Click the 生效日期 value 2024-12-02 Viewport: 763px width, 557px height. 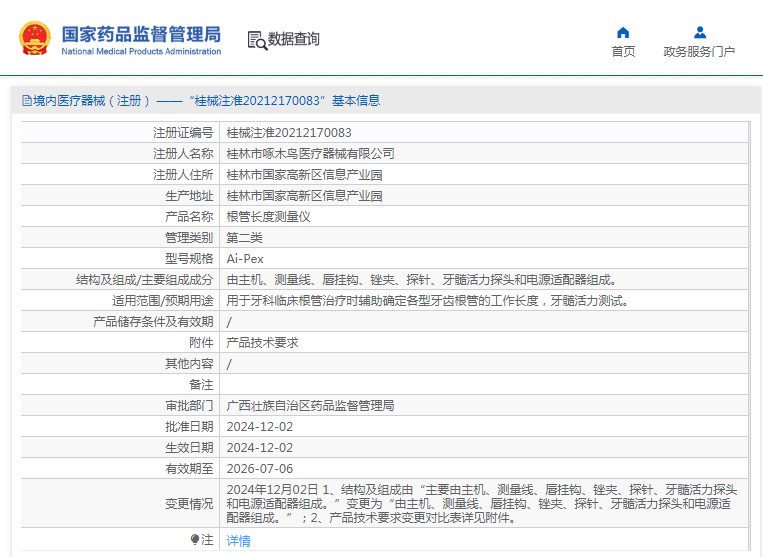260,448
